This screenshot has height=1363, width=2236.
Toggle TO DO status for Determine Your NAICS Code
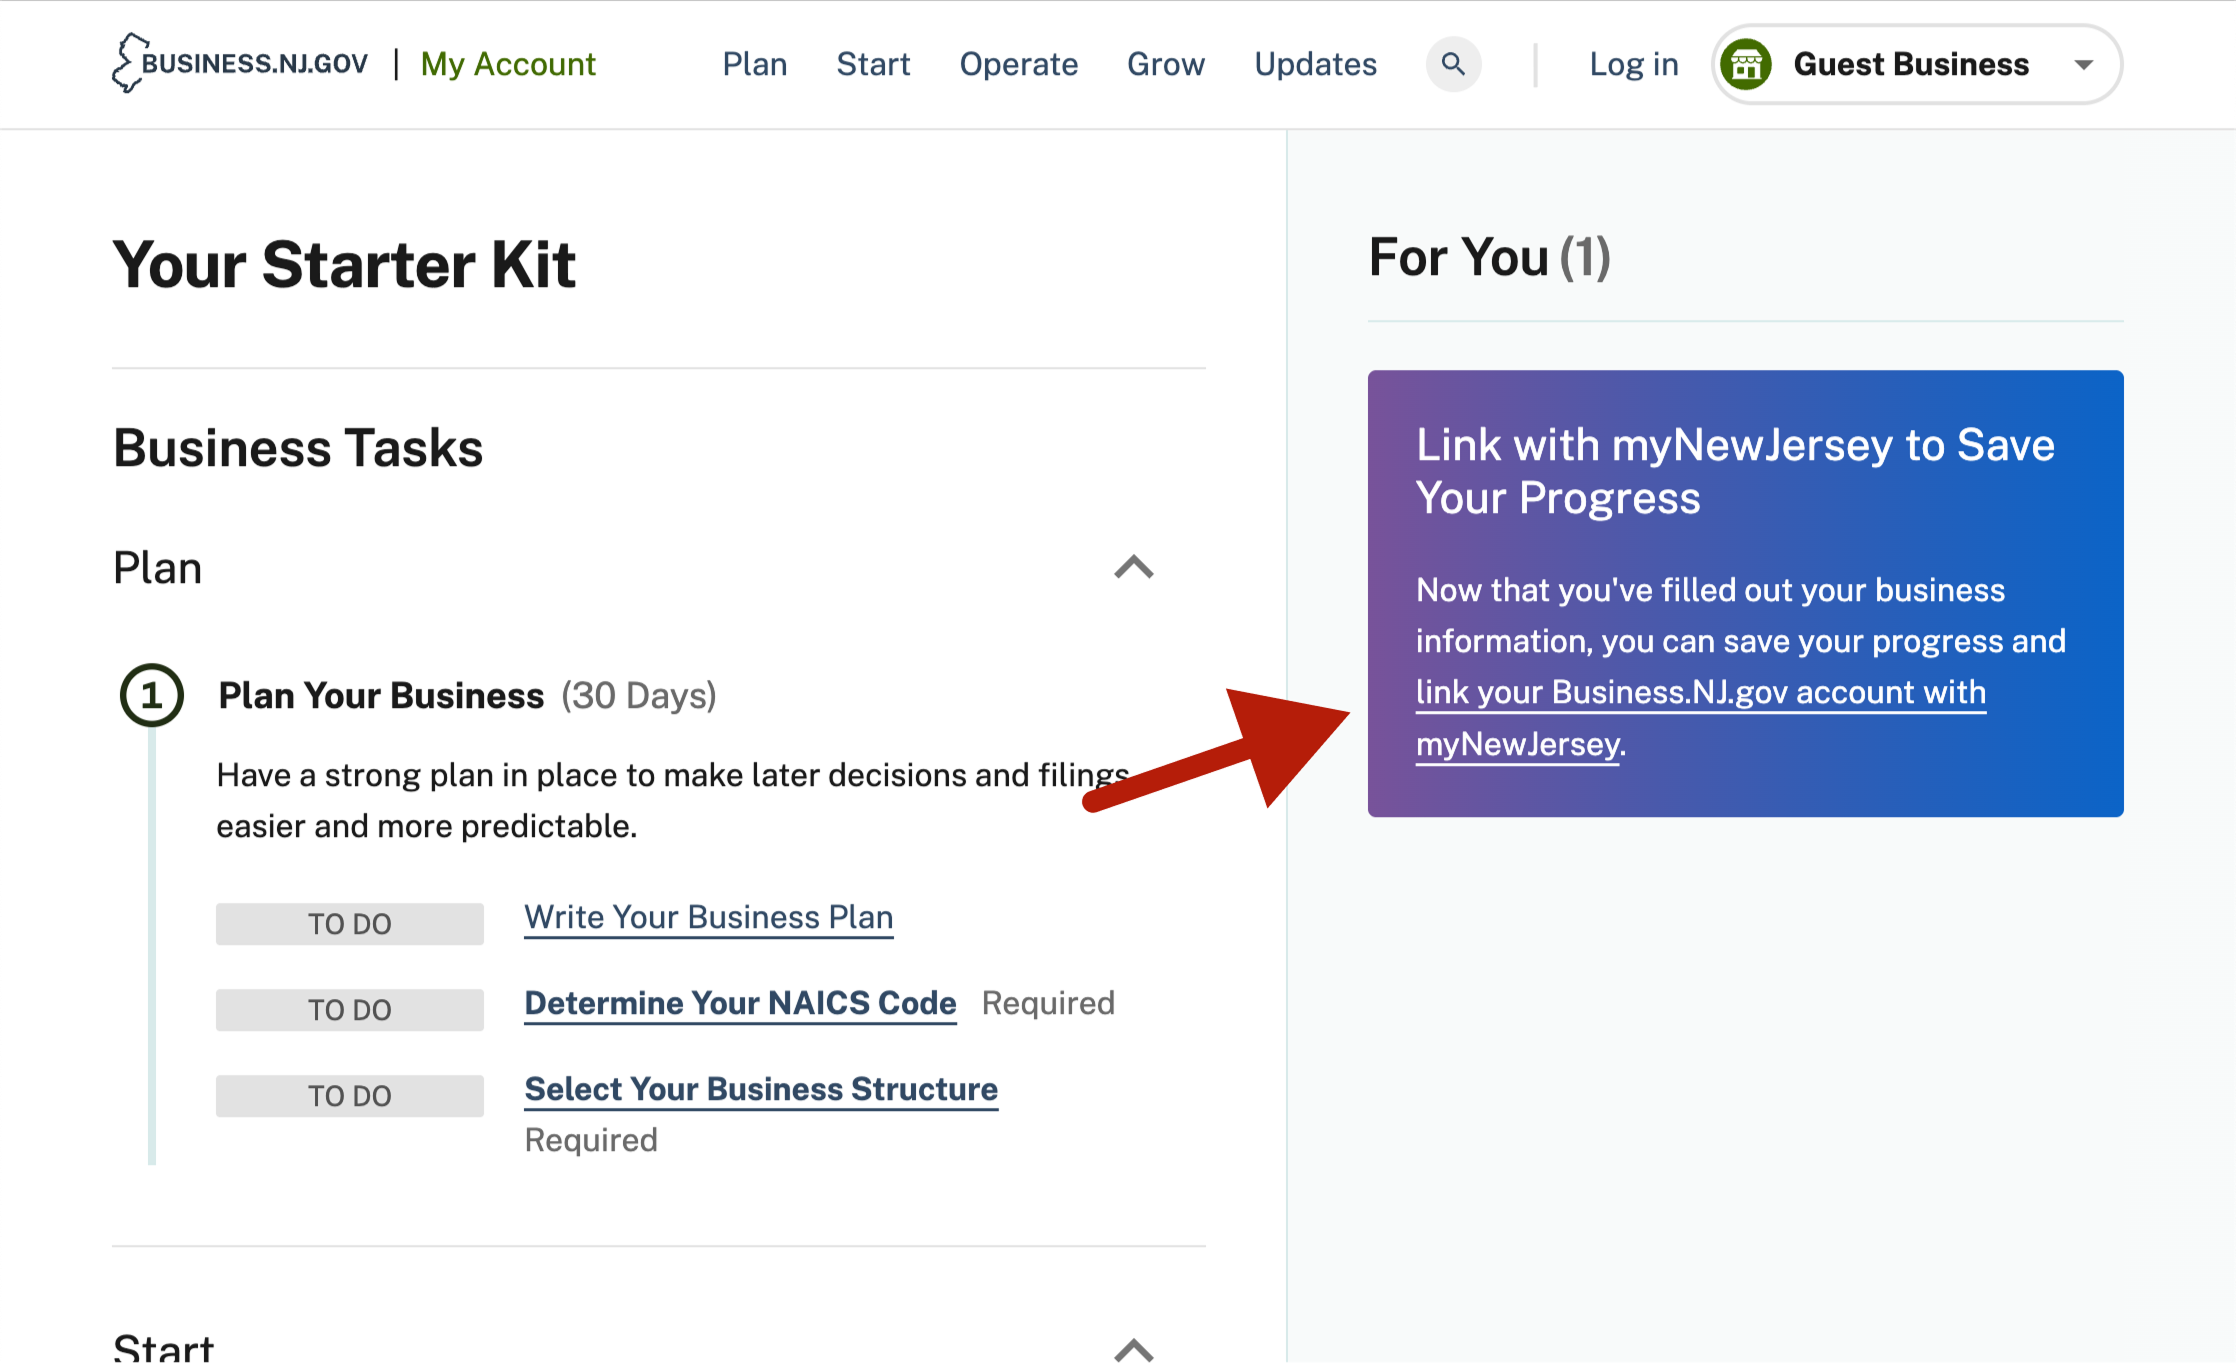pyautogui.click(x=350, y=1010)
